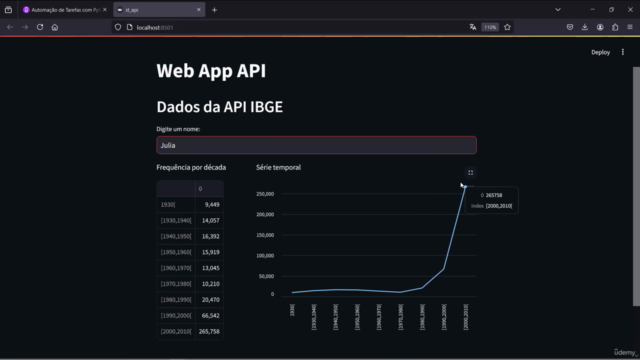Expand the chart with fullscreen icon

point(470,173)
